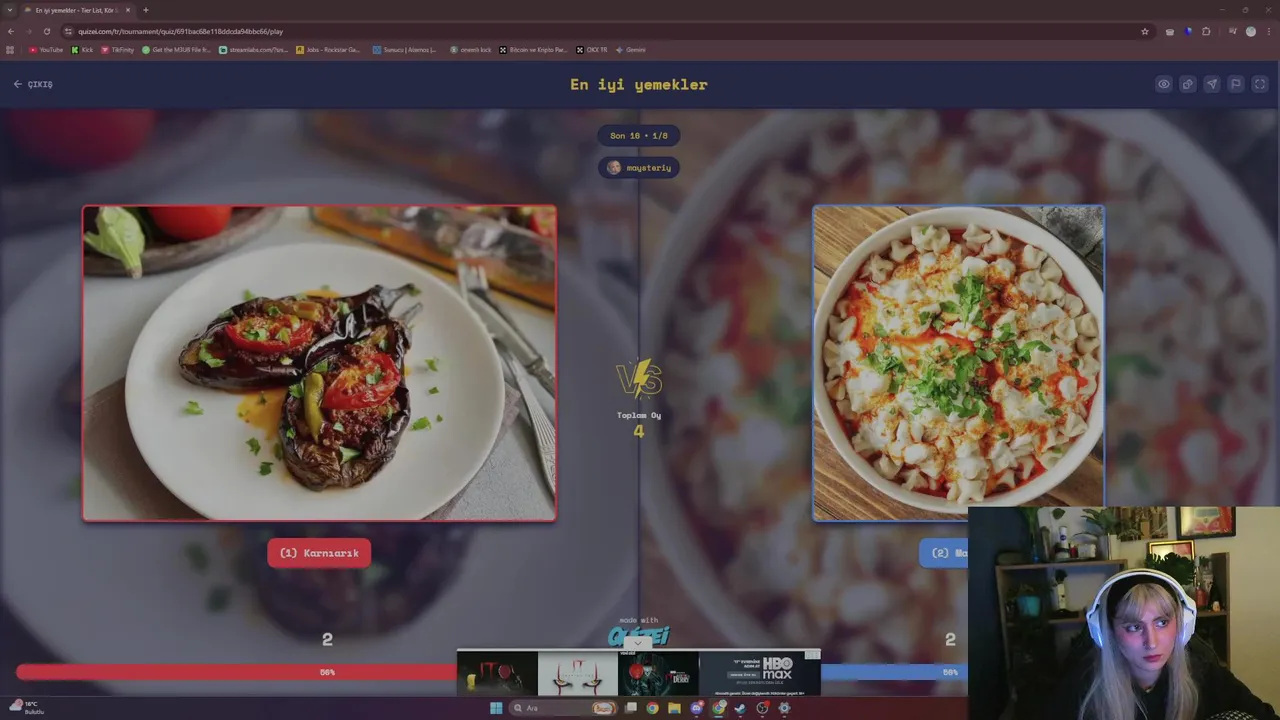Viewport: 1280px width, 720px height.
Task: Bookmark this page with star icon
Action: click(1145, 31)
